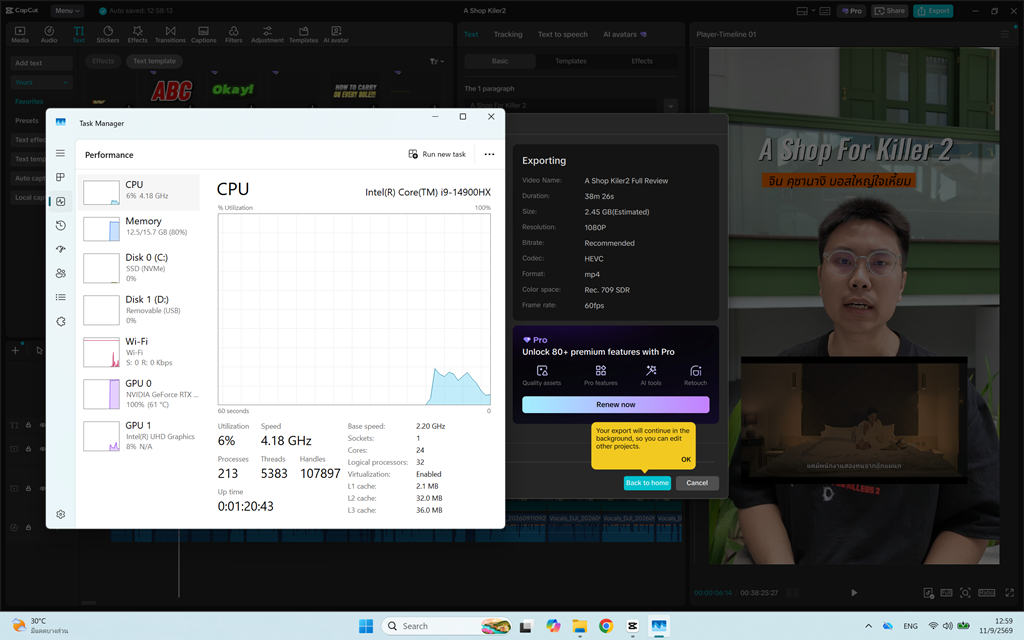This screenshot has width=1024, height=640.
Task: Click Export button in CapCut title bar
Action: pyautogui.click(x=933, y=10)
